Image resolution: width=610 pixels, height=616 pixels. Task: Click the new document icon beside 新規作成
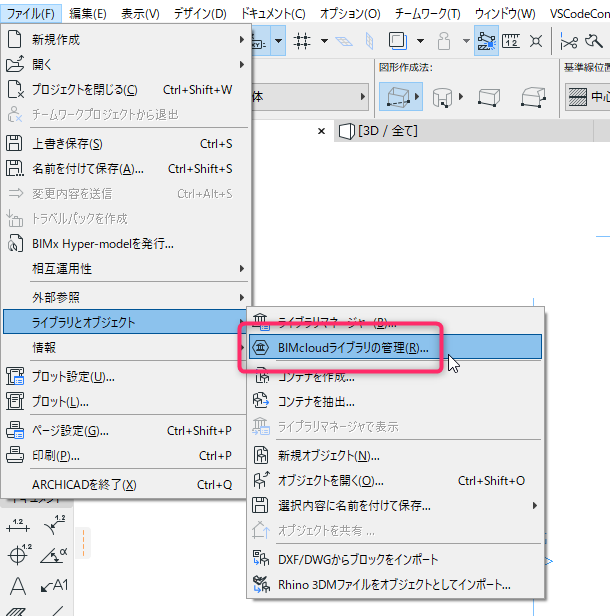15,39
